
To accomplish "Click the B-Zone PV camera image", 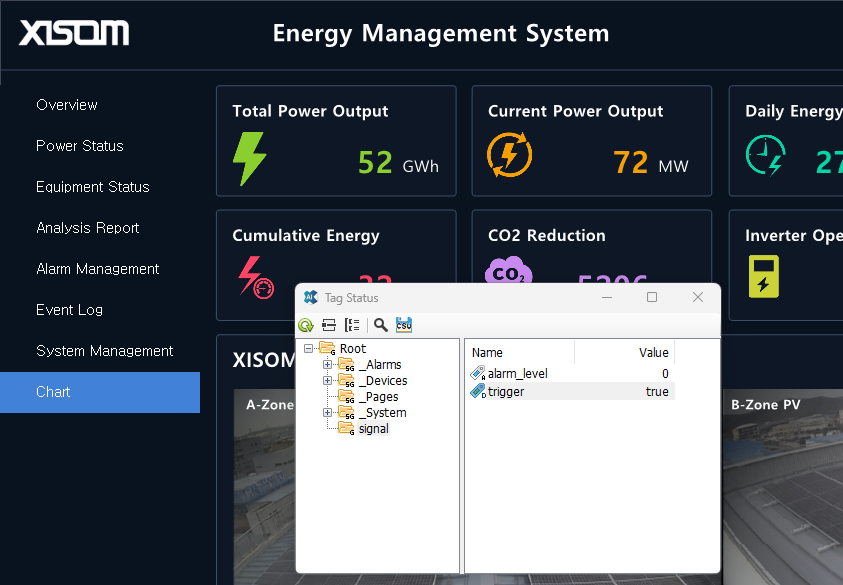I will point(783,487).
